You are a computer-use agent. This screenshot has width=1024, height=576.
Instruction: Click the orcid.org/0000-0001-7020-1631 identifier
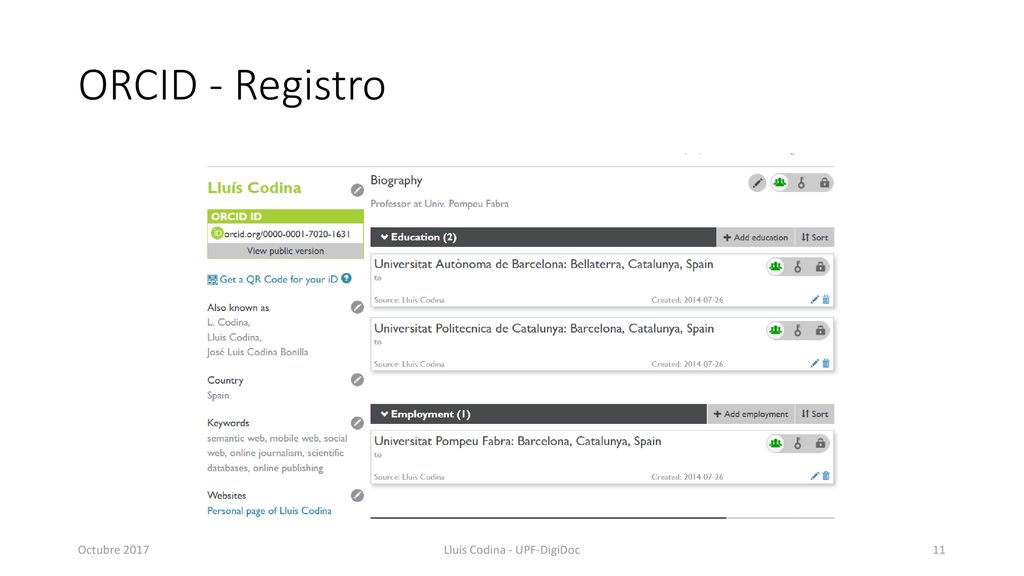pos(287,234)
